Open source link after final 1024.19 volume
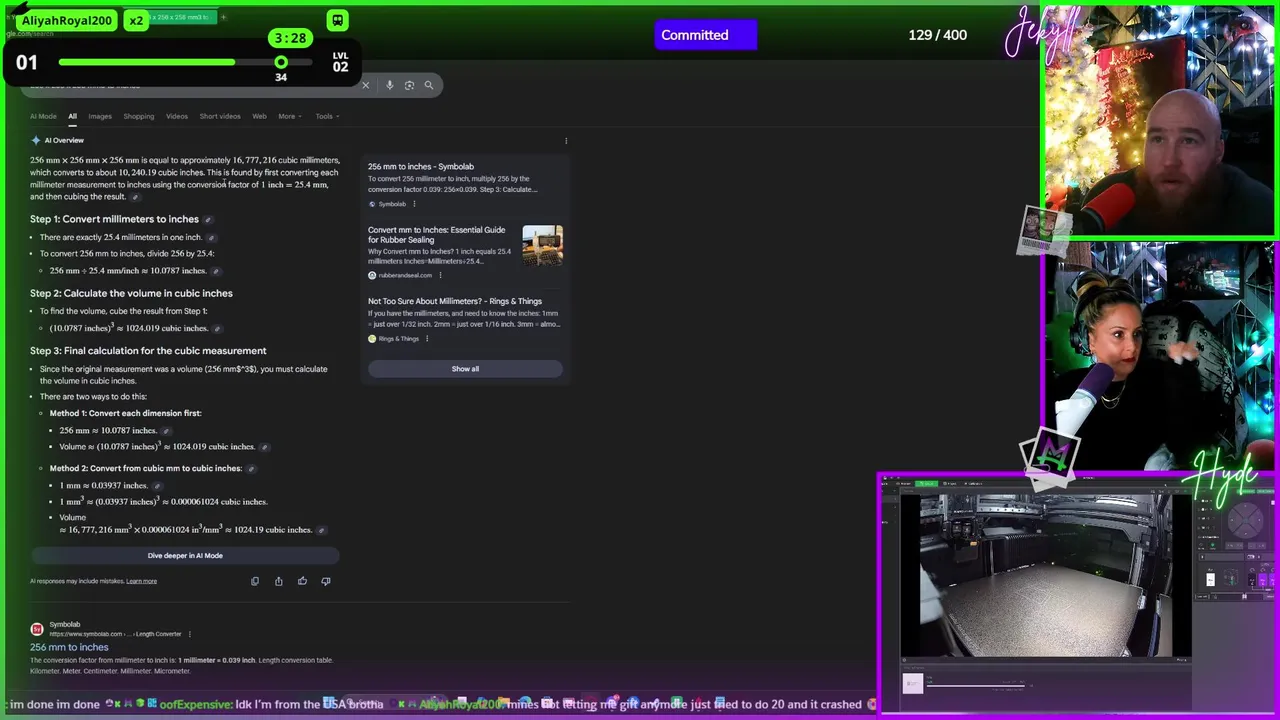 click(x=321, y=530)
